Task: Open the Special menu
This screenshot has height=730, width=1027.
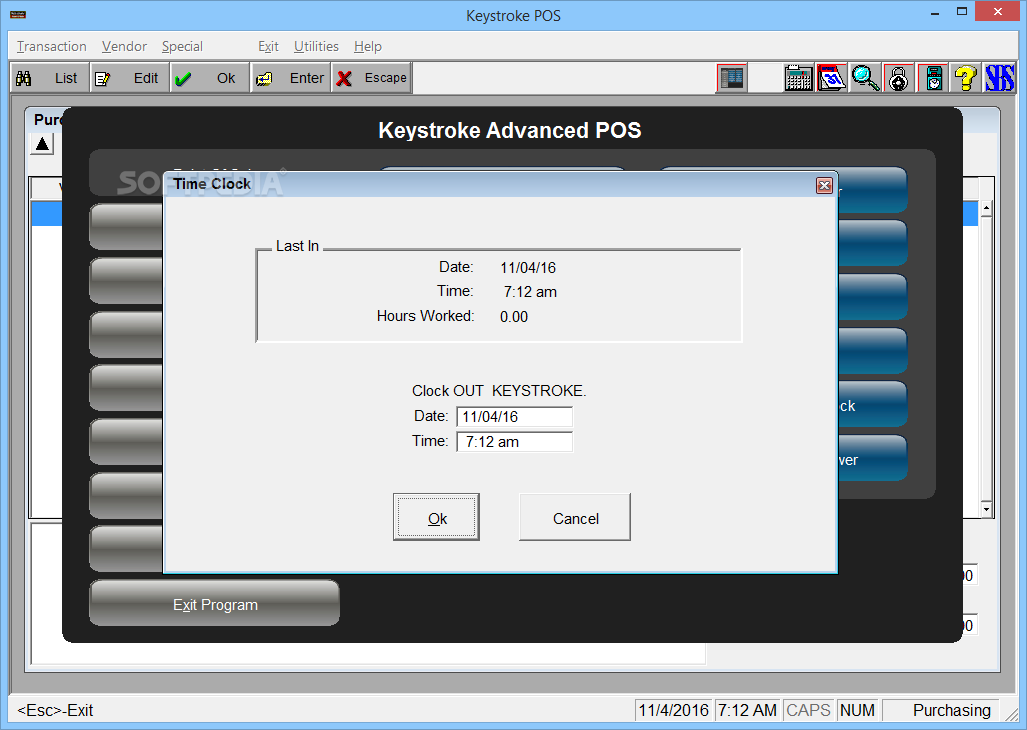Action: (182, 46)
